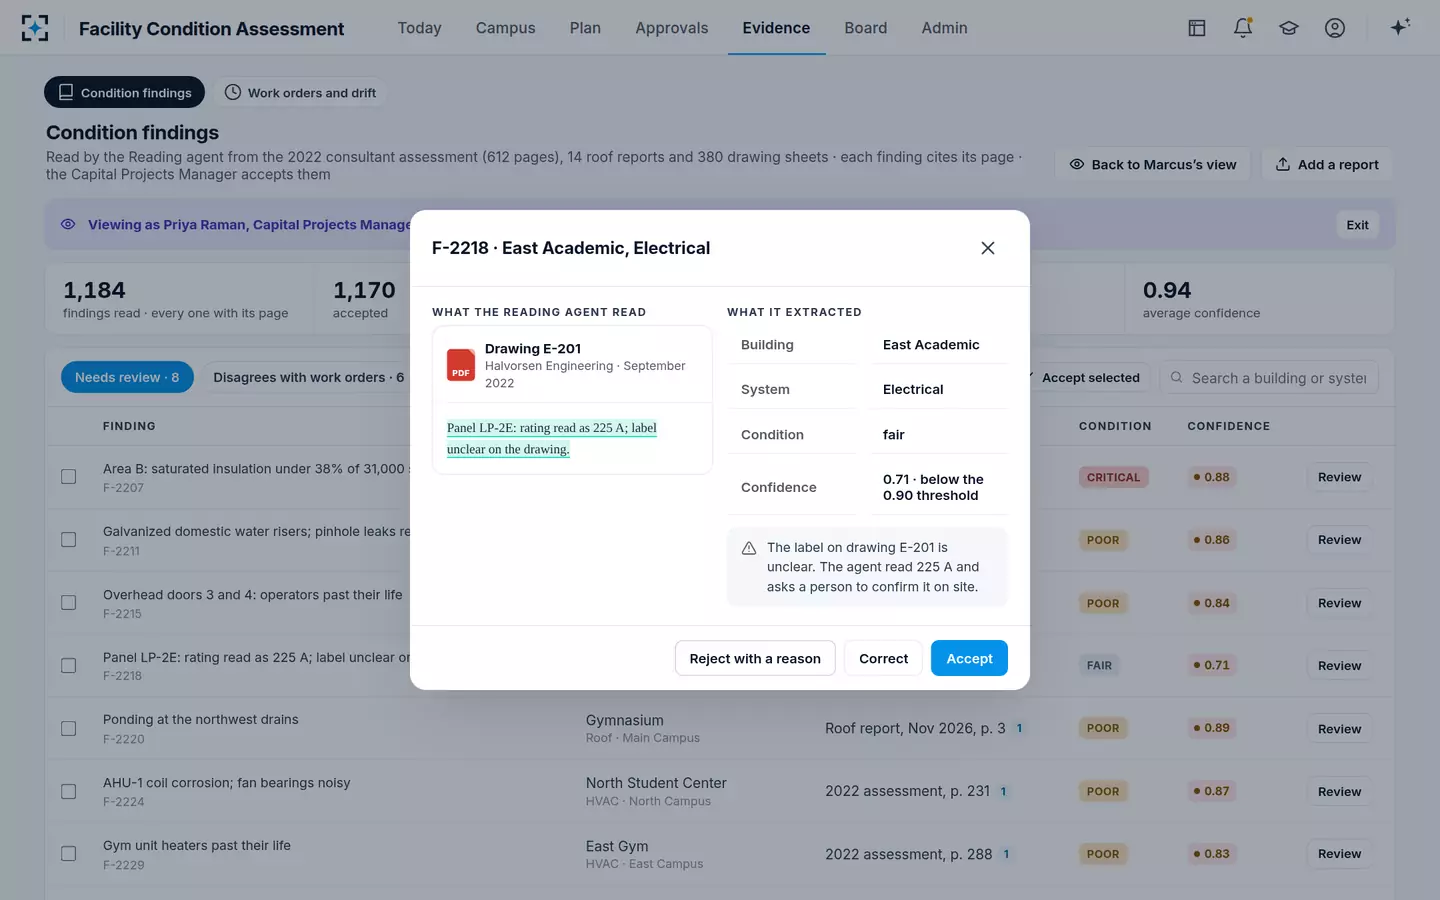Review the Gym unit heaters finding
The width and height of the screenshot is (1440, 900).
(1339, 854)
